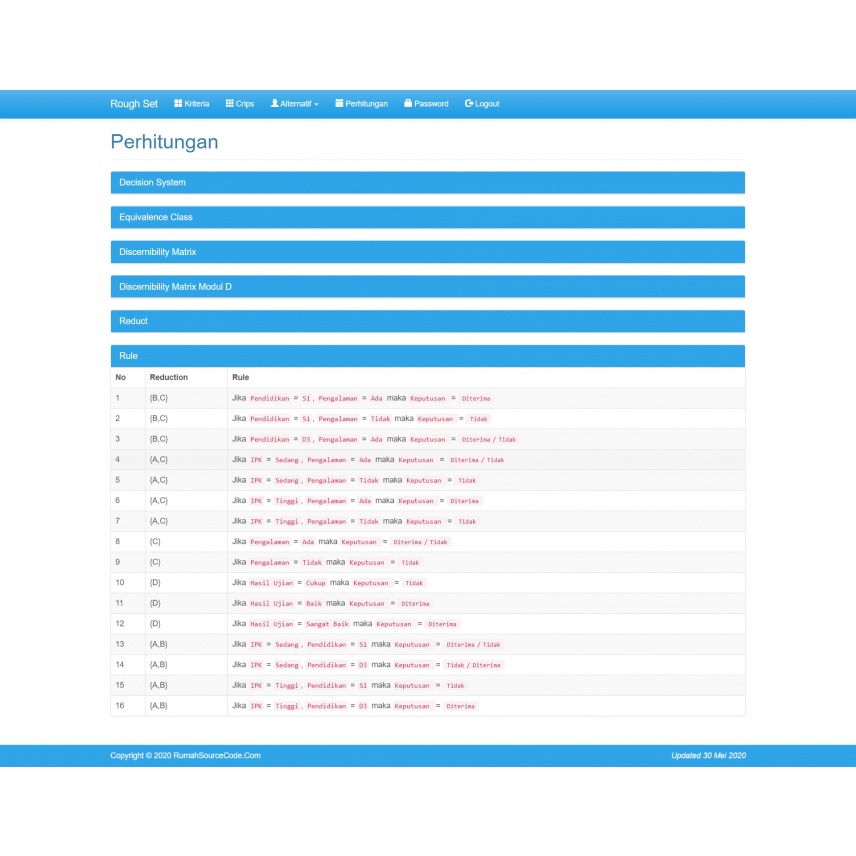Expand the Equivalence Class panel
This screenshot has width=856, height=856.
click(427, 217)
